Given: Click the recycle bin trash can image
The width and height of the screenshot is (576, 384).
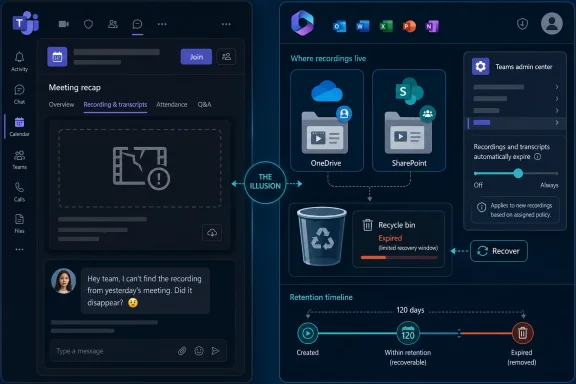Looking at the screenshot, I should point(322,236).
